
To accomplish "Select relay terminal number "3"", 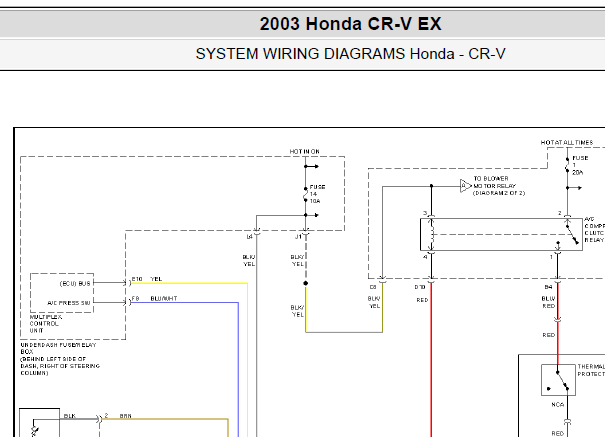I will [425, 213].
